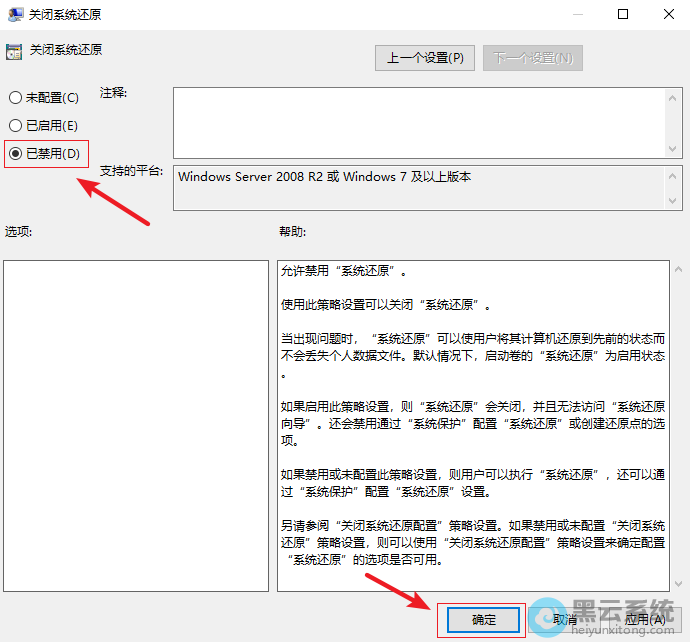Select the 已启用(E) radio option
Viewport: 690px width, 642px height.
(x=15, y=125)
